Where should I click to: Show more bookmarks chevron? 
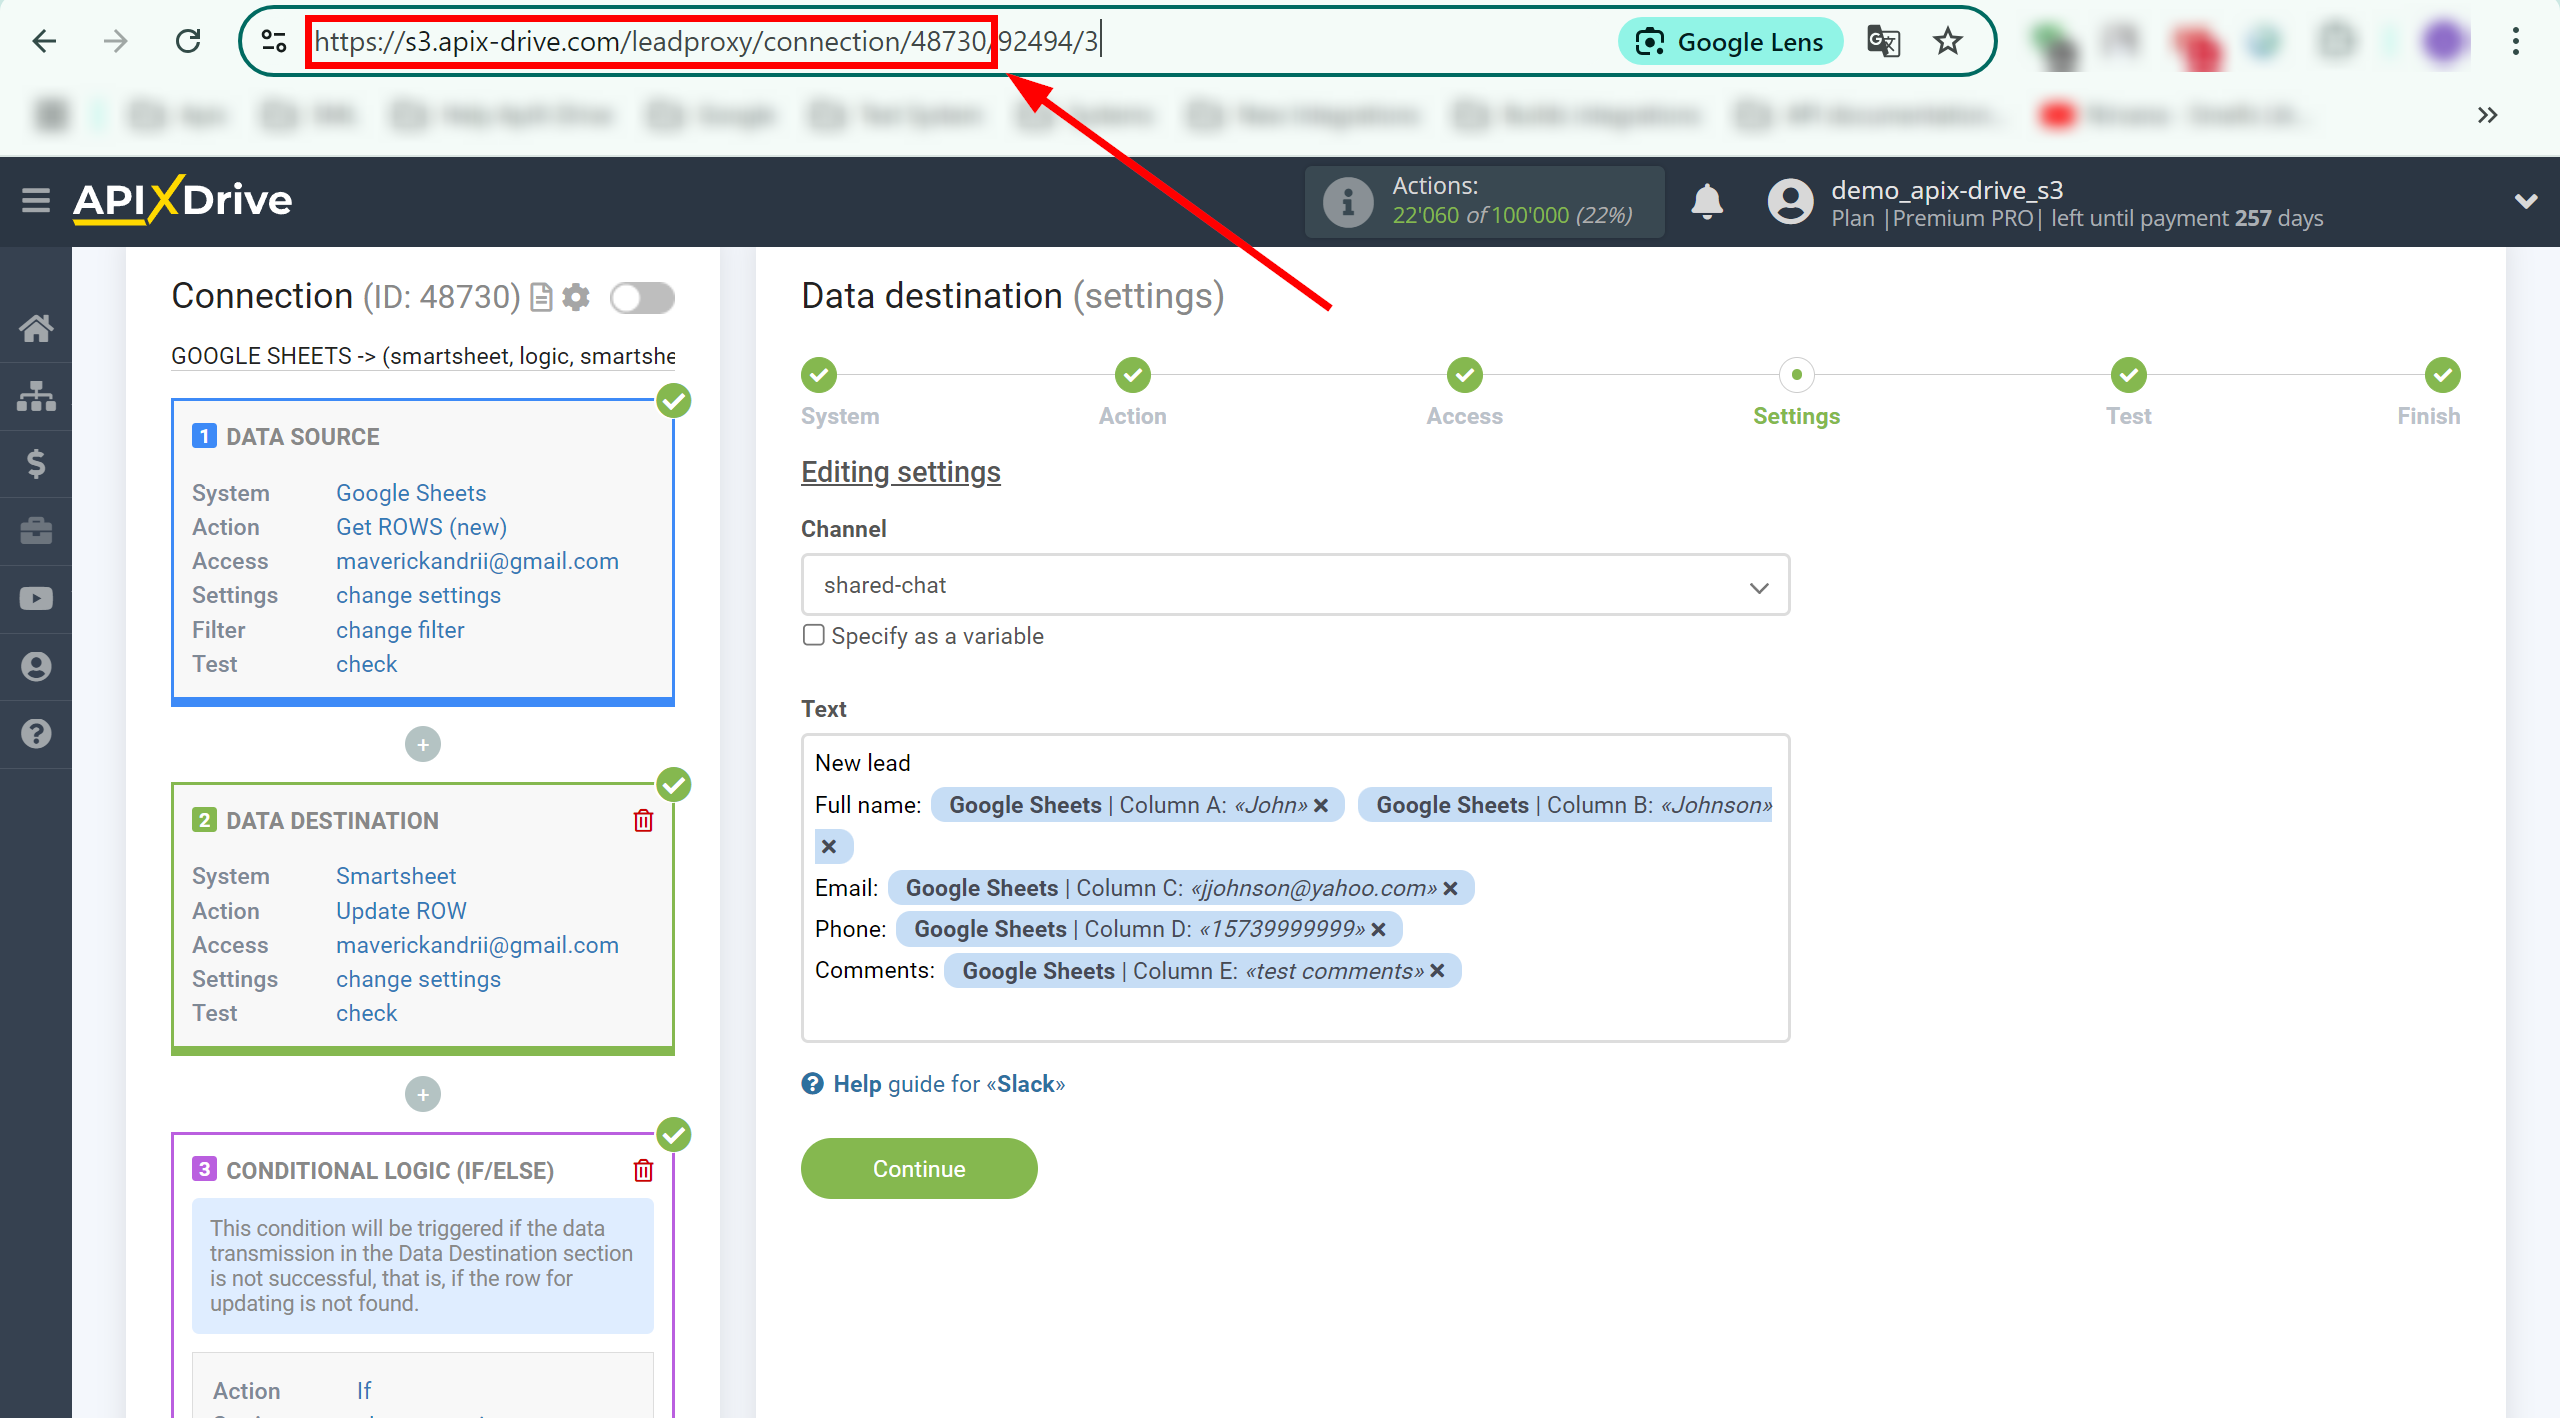pos(2487,115)
